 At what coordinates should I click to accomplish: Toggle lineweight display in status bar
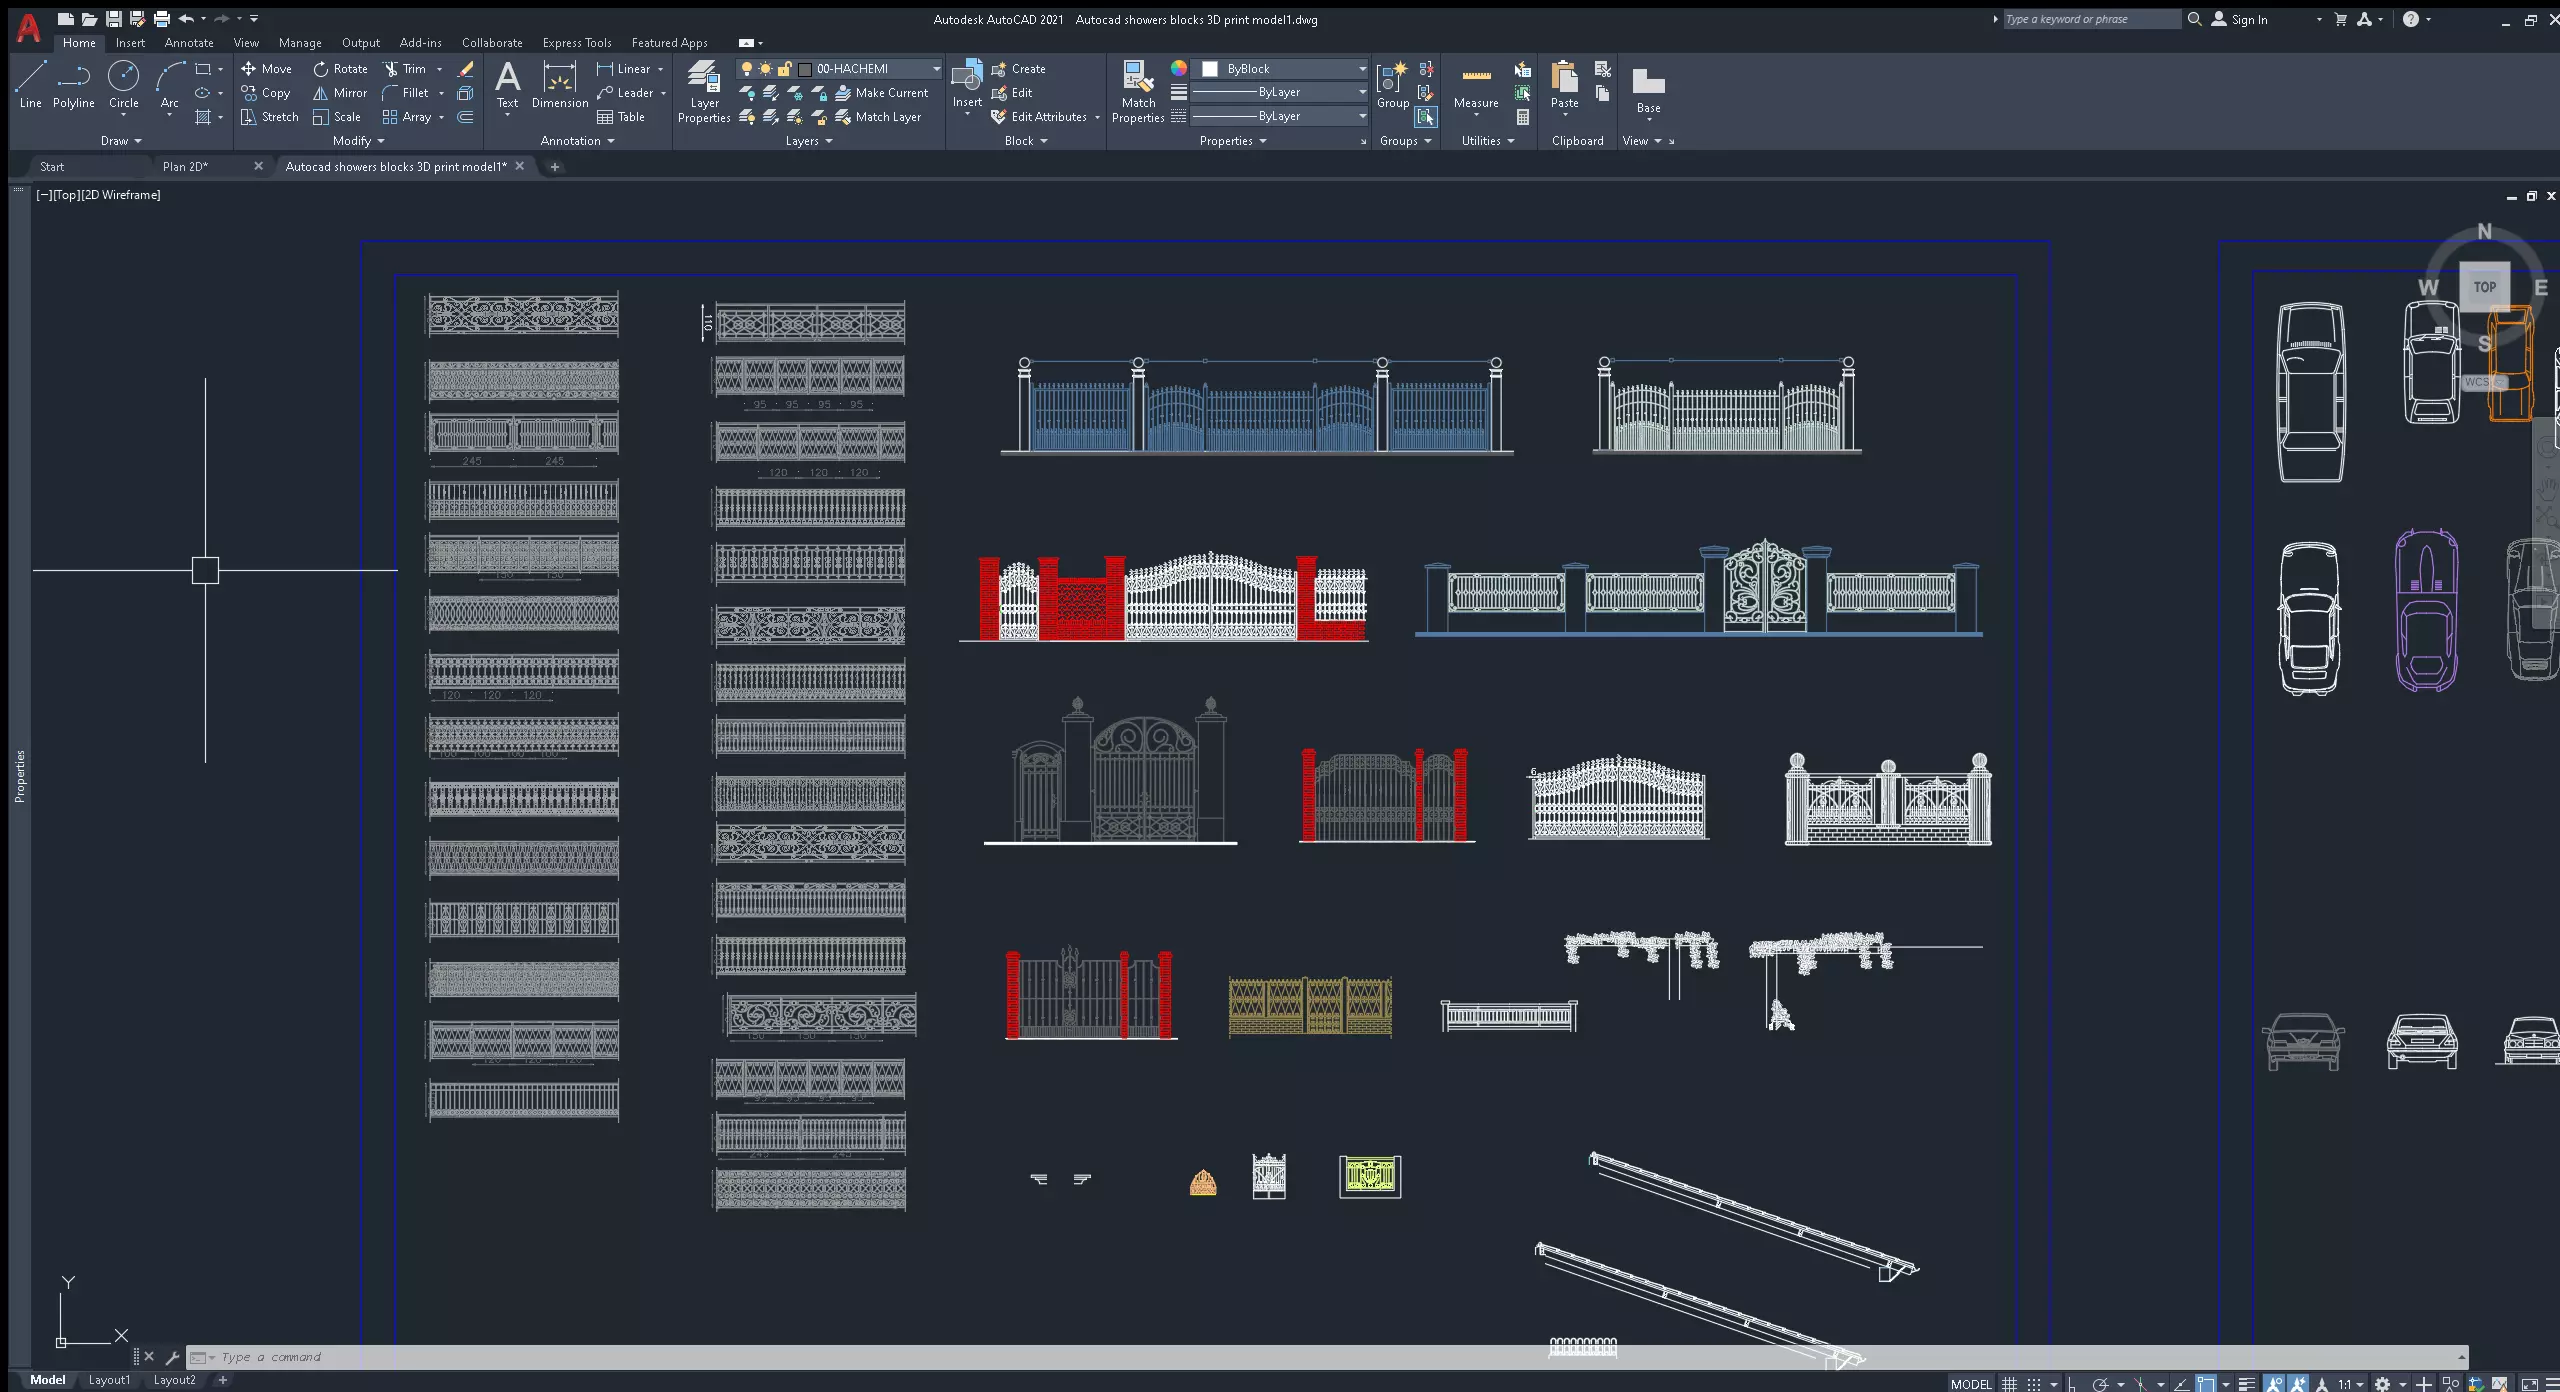(2246, 1384)
